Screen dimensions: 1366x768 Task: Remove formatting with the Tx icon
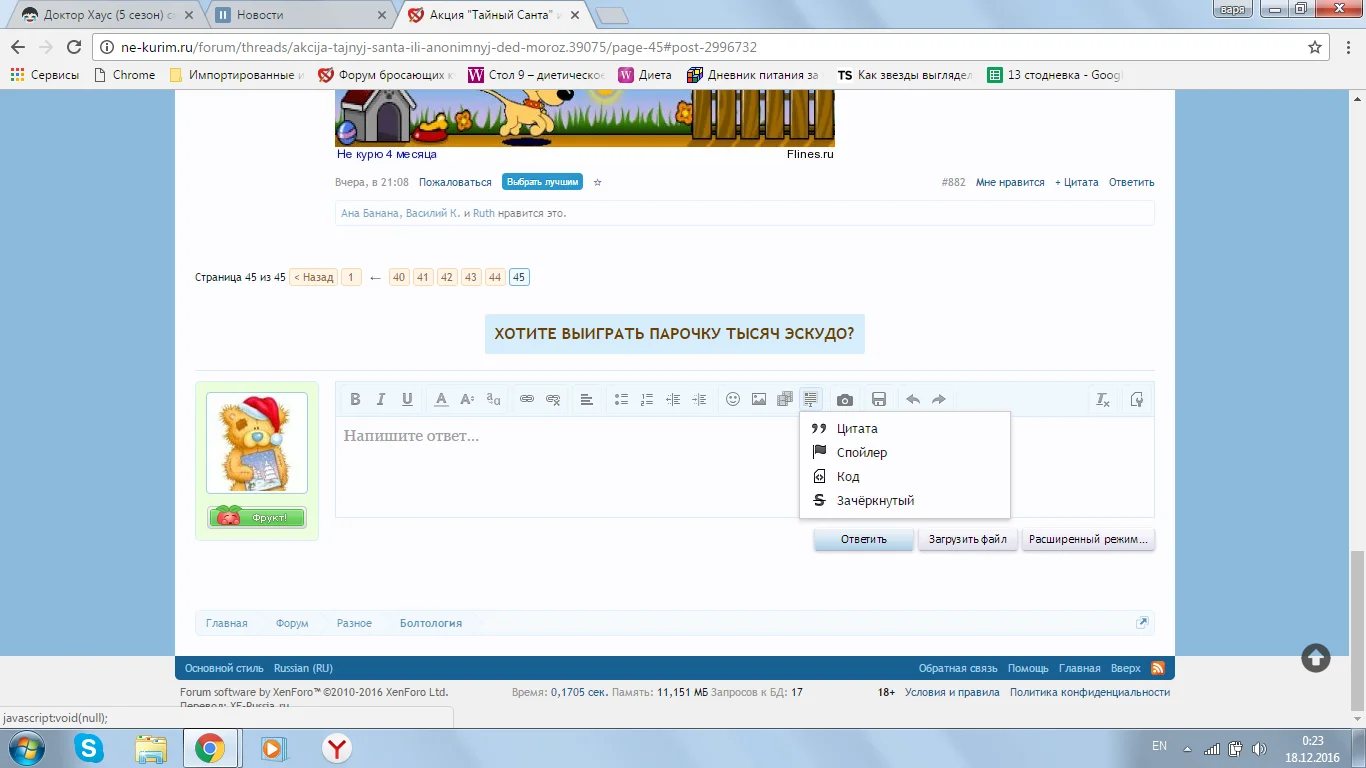(1103, 399)
